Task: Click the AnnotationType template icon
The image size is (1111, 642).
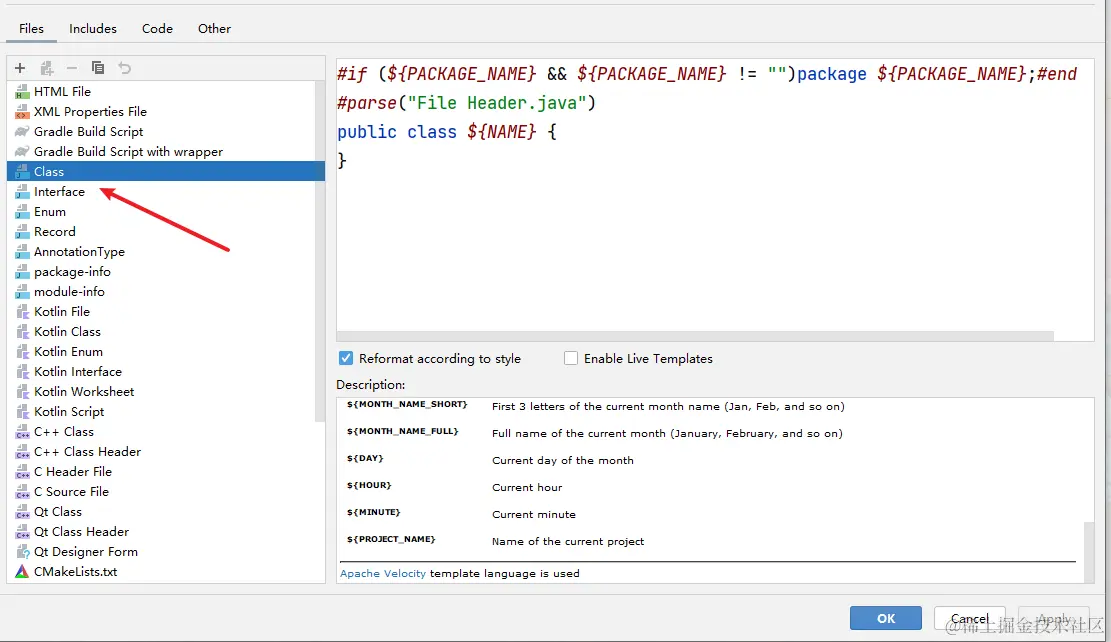Action: pos(22,252)
